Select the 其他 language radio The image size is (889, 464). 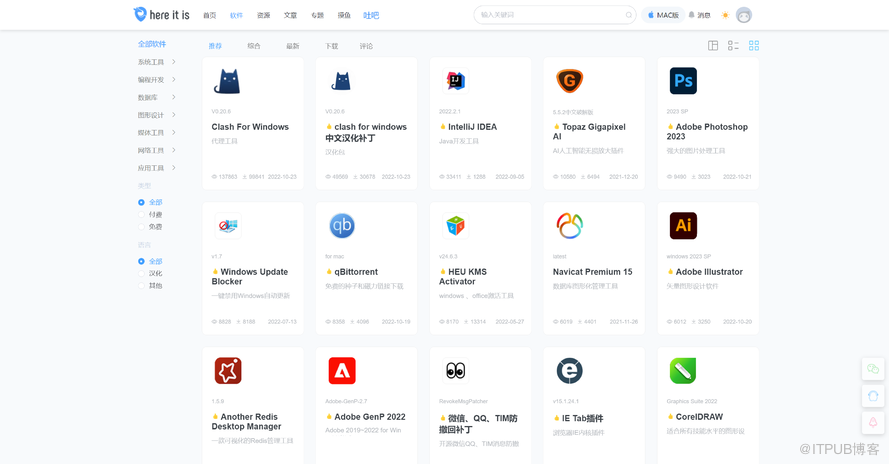150,285
